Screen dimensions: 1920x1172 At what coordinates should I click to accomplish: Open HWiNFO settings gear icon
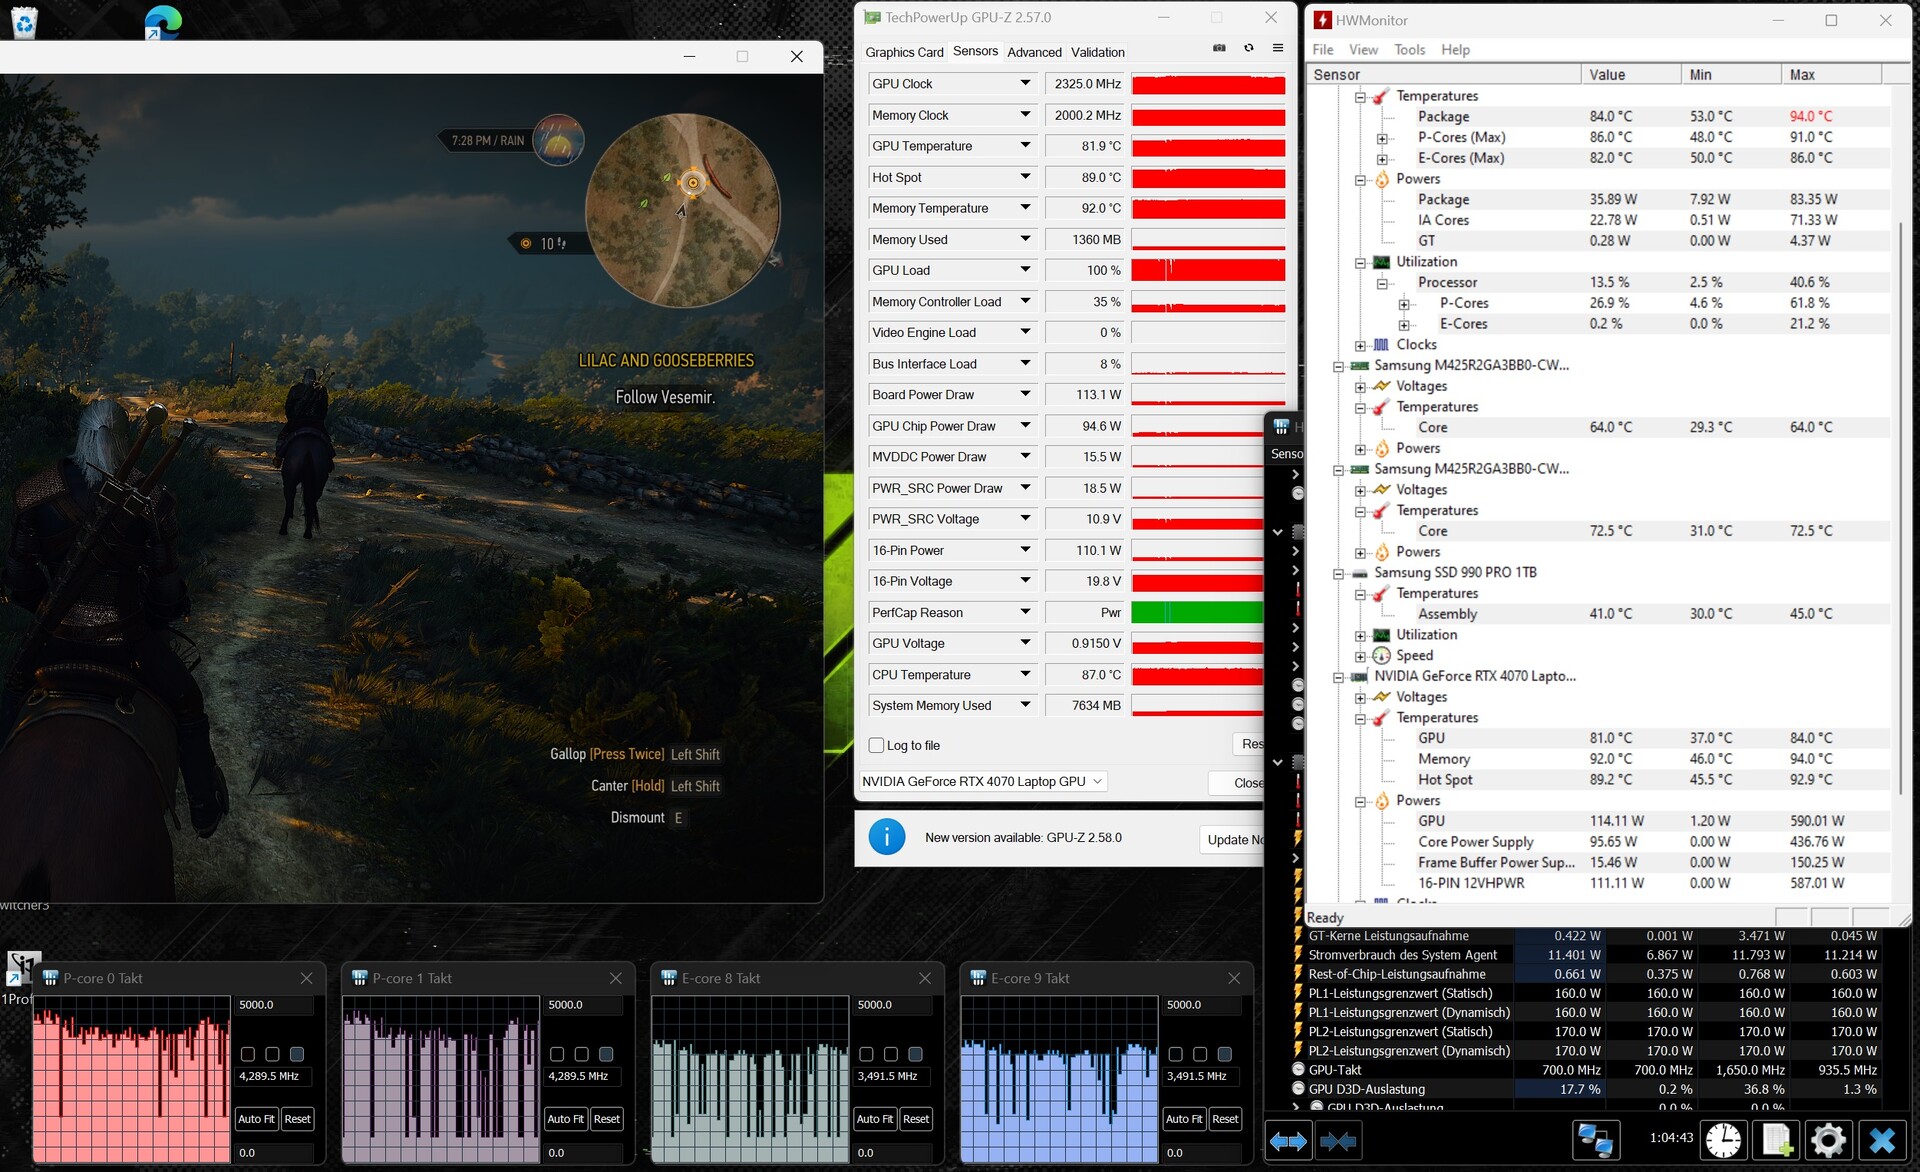click(1828, 1141)
